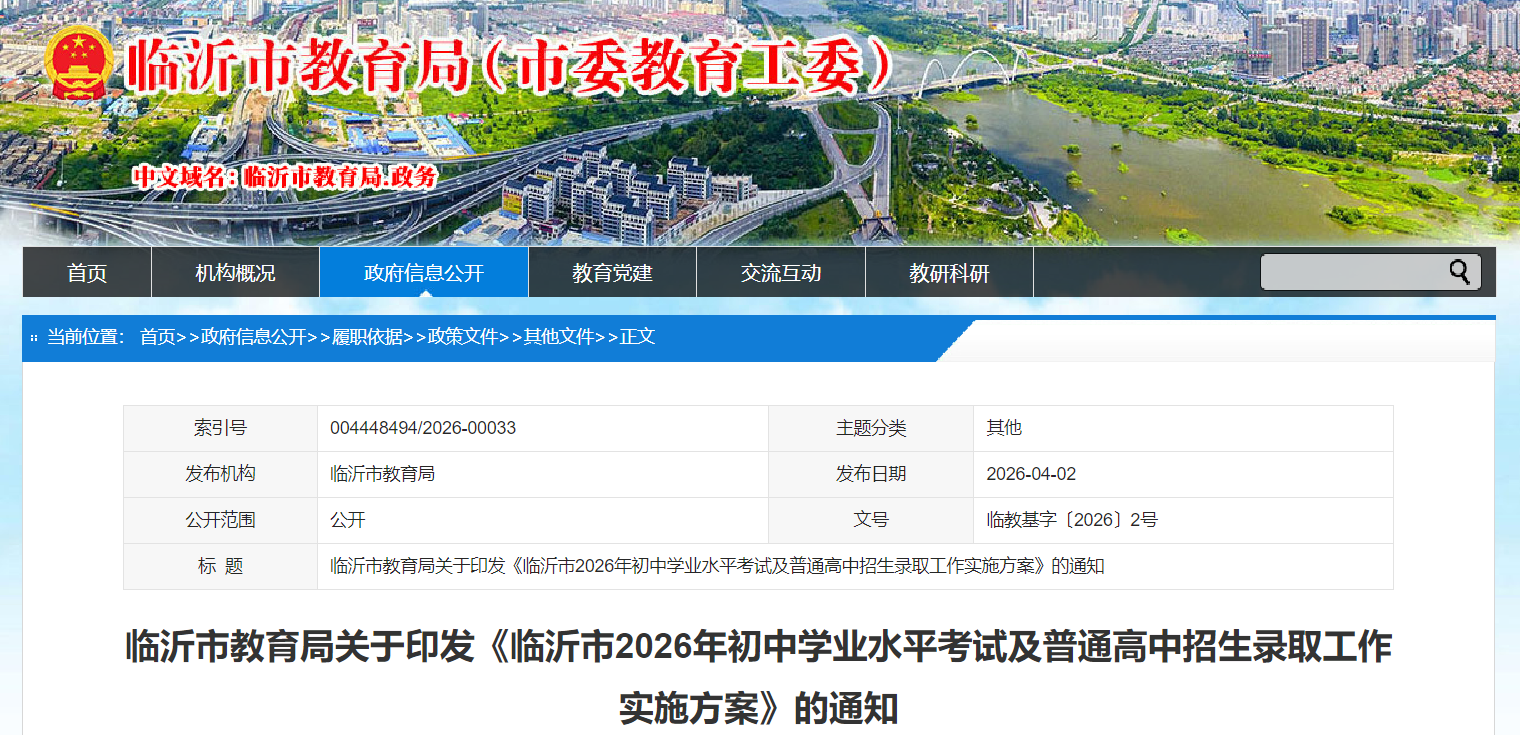Click the 索引号 label cell
The image size is (1520, 735).
[220, 428]
